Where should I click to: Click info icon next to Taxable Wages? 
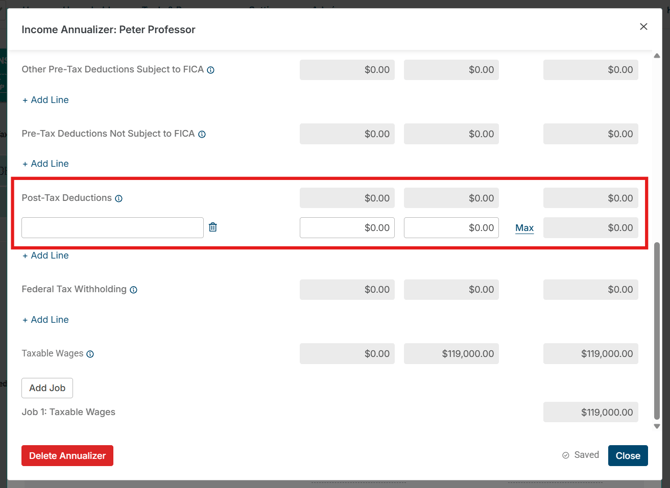click(x=90, y=354)
